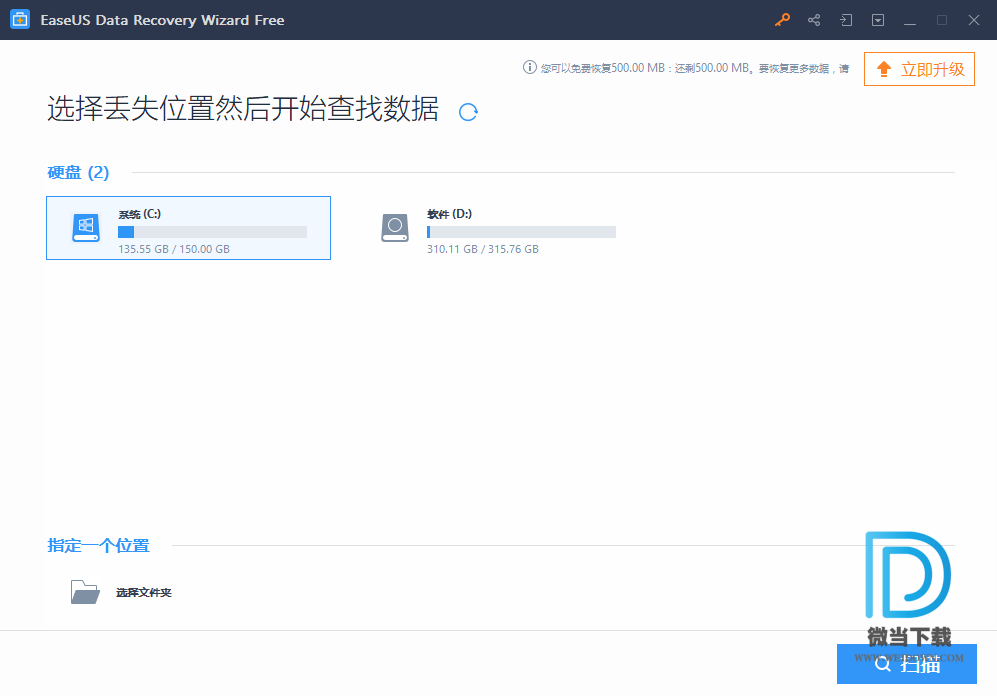This screenshot has height=696, width=997.
Task: Click the C: drive usage bar
Action: tap(212, 232)
